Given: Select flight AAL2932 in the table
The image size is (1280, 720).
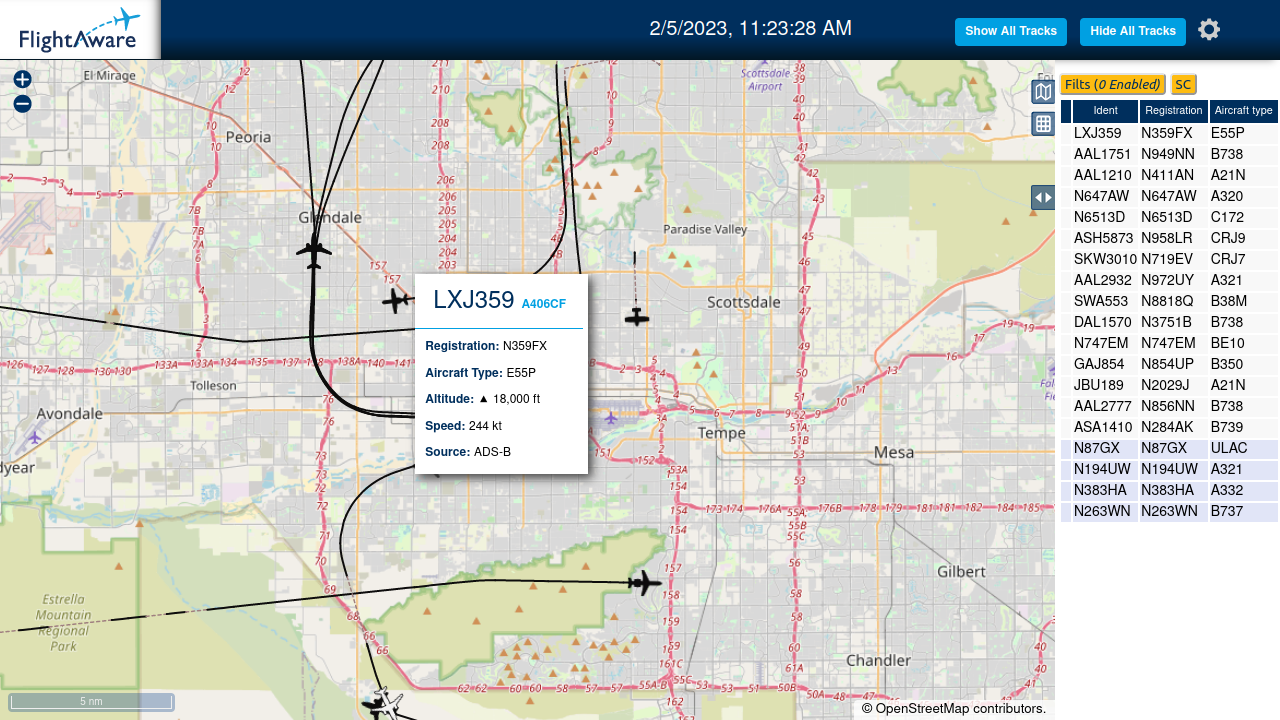Looking at the screenshot, I should pos(1103,280).
